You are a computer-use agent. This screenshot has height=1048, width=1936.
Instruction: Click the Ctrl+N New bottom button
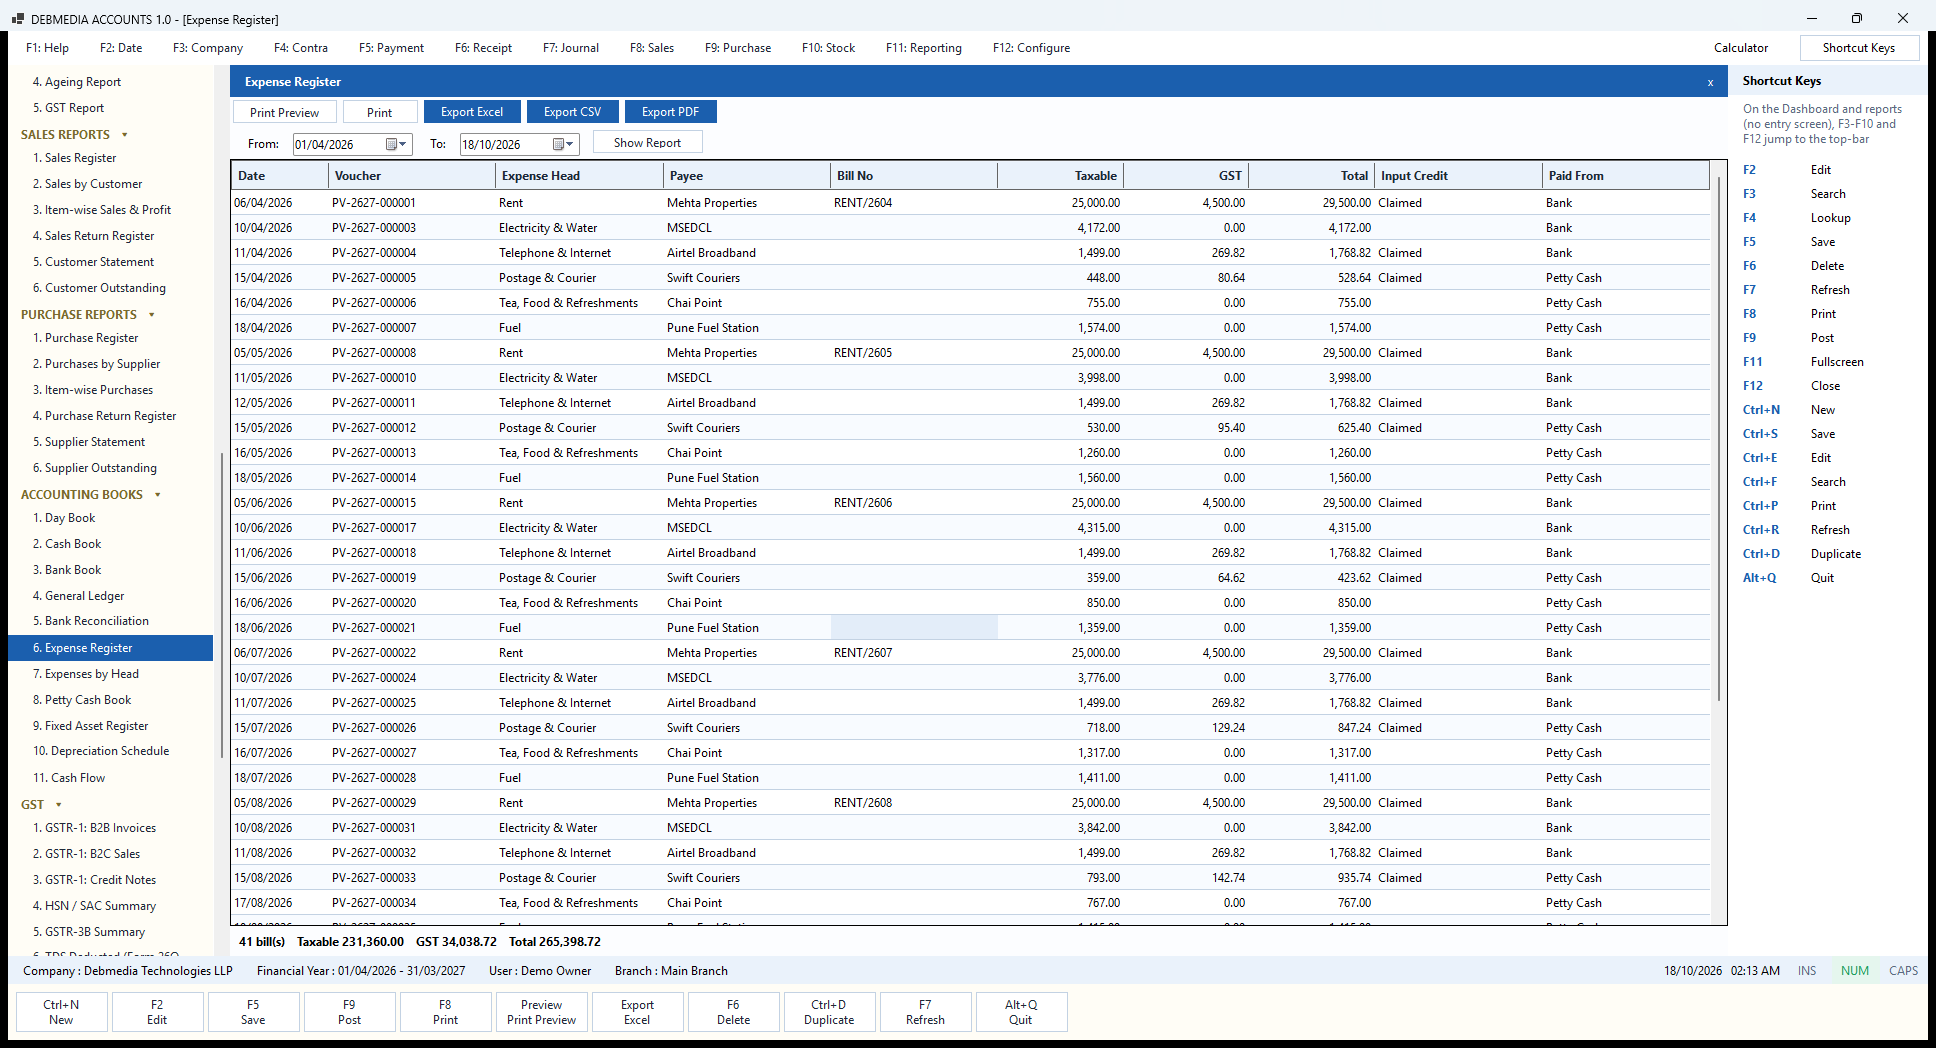(61, 1012)
